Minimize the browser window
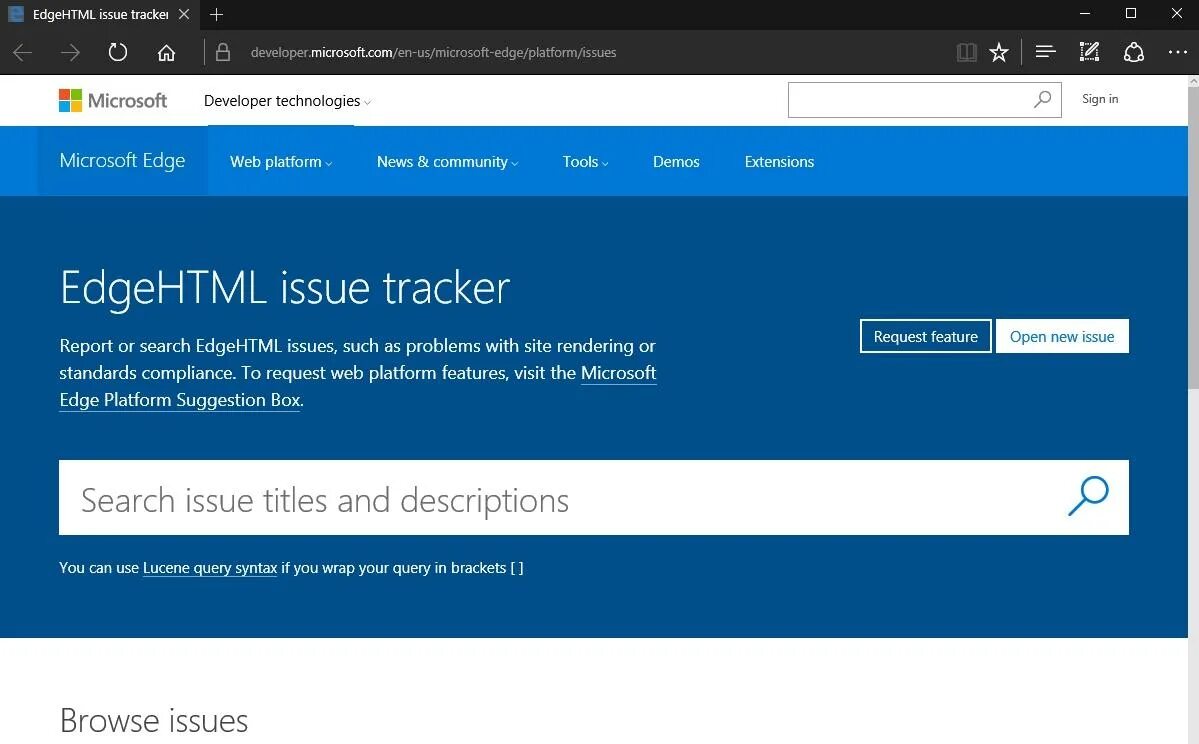1199x744 pixels. tap(1084, 14)
